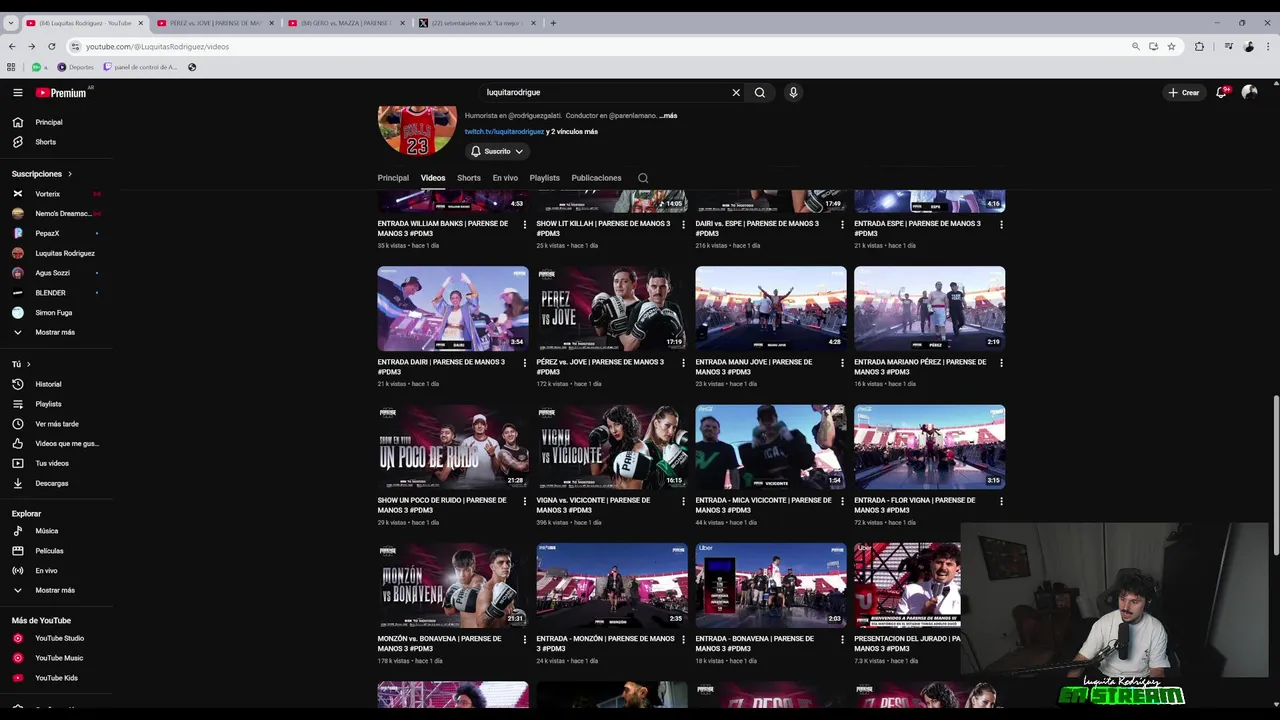Expand Mostrar más under Explorar

(55, 590)
